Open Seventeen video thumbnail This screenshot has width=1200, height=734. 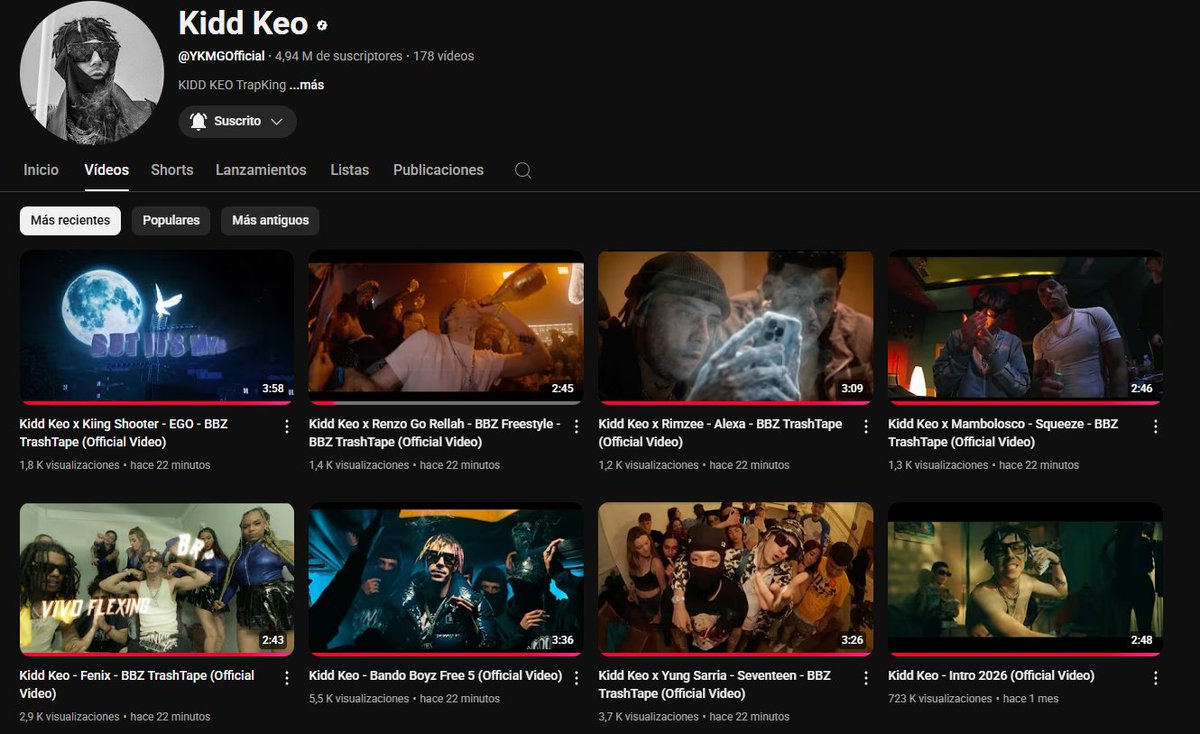(736, 578)
